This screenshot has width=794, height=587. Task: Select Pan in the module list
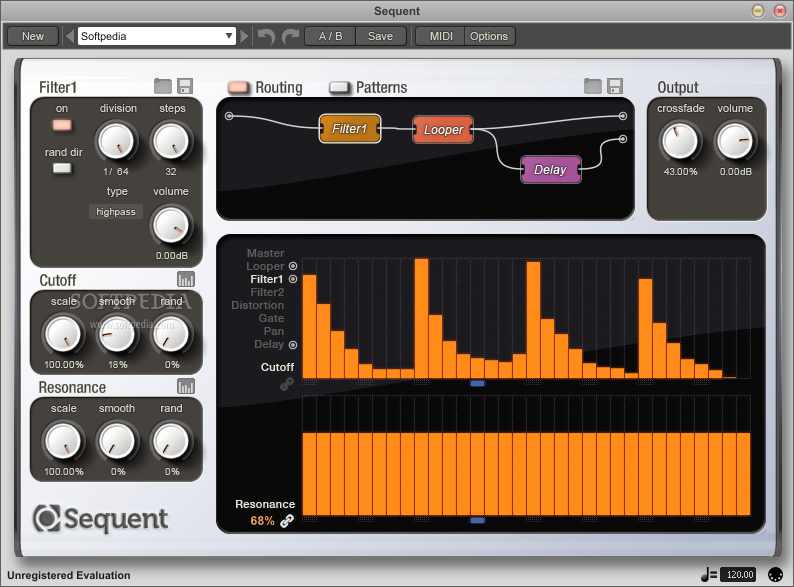point(273,331)
